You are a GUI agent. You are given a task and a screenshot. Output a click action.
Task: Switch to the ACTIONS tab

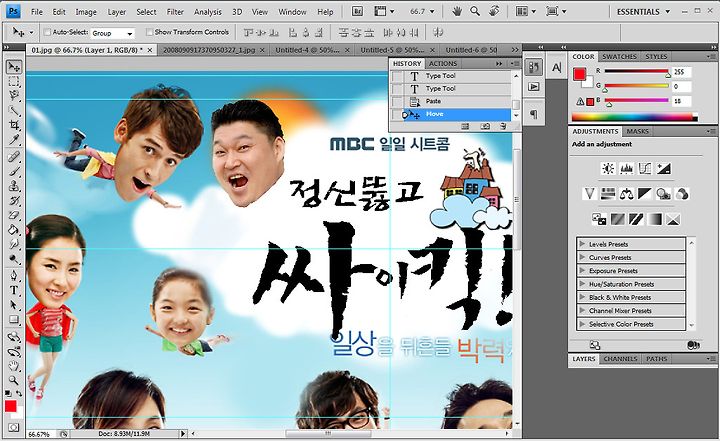(x=443, y=64)
